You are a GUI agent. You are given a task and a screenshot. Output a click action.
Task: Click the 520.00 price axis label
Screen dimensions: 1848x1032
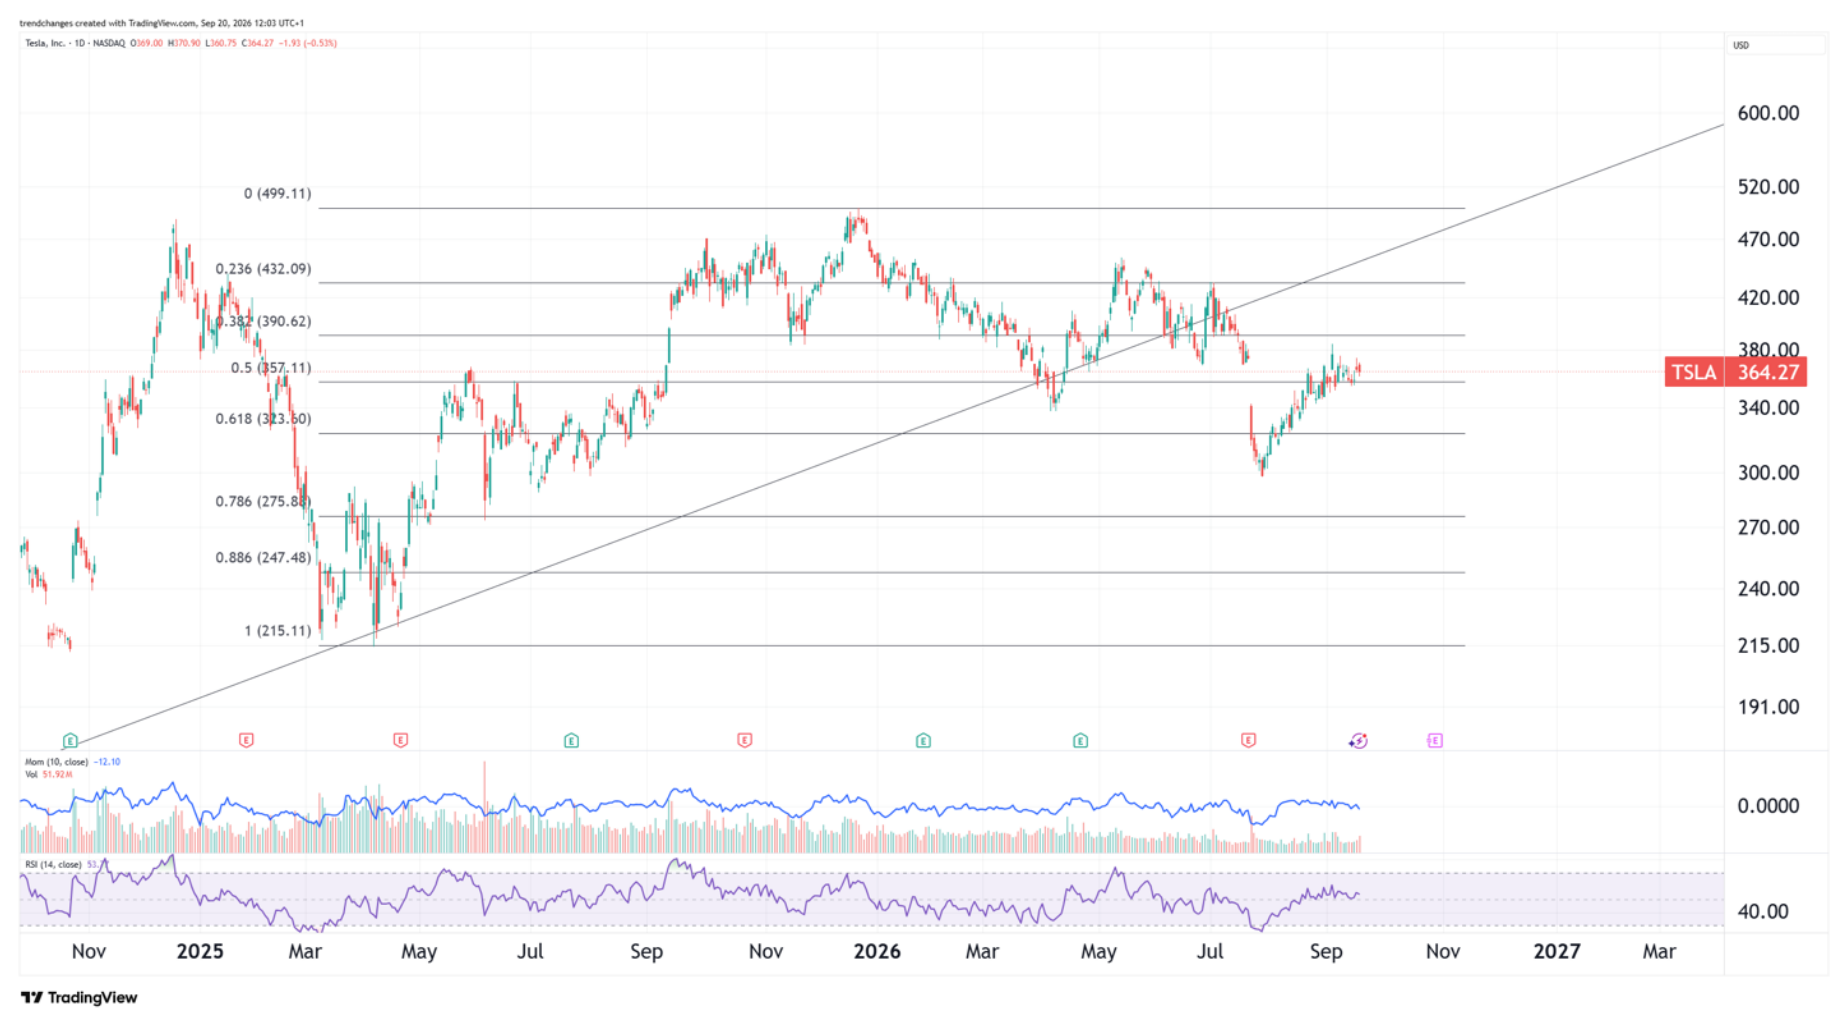pyautogui.click(x=1768, y=187)
